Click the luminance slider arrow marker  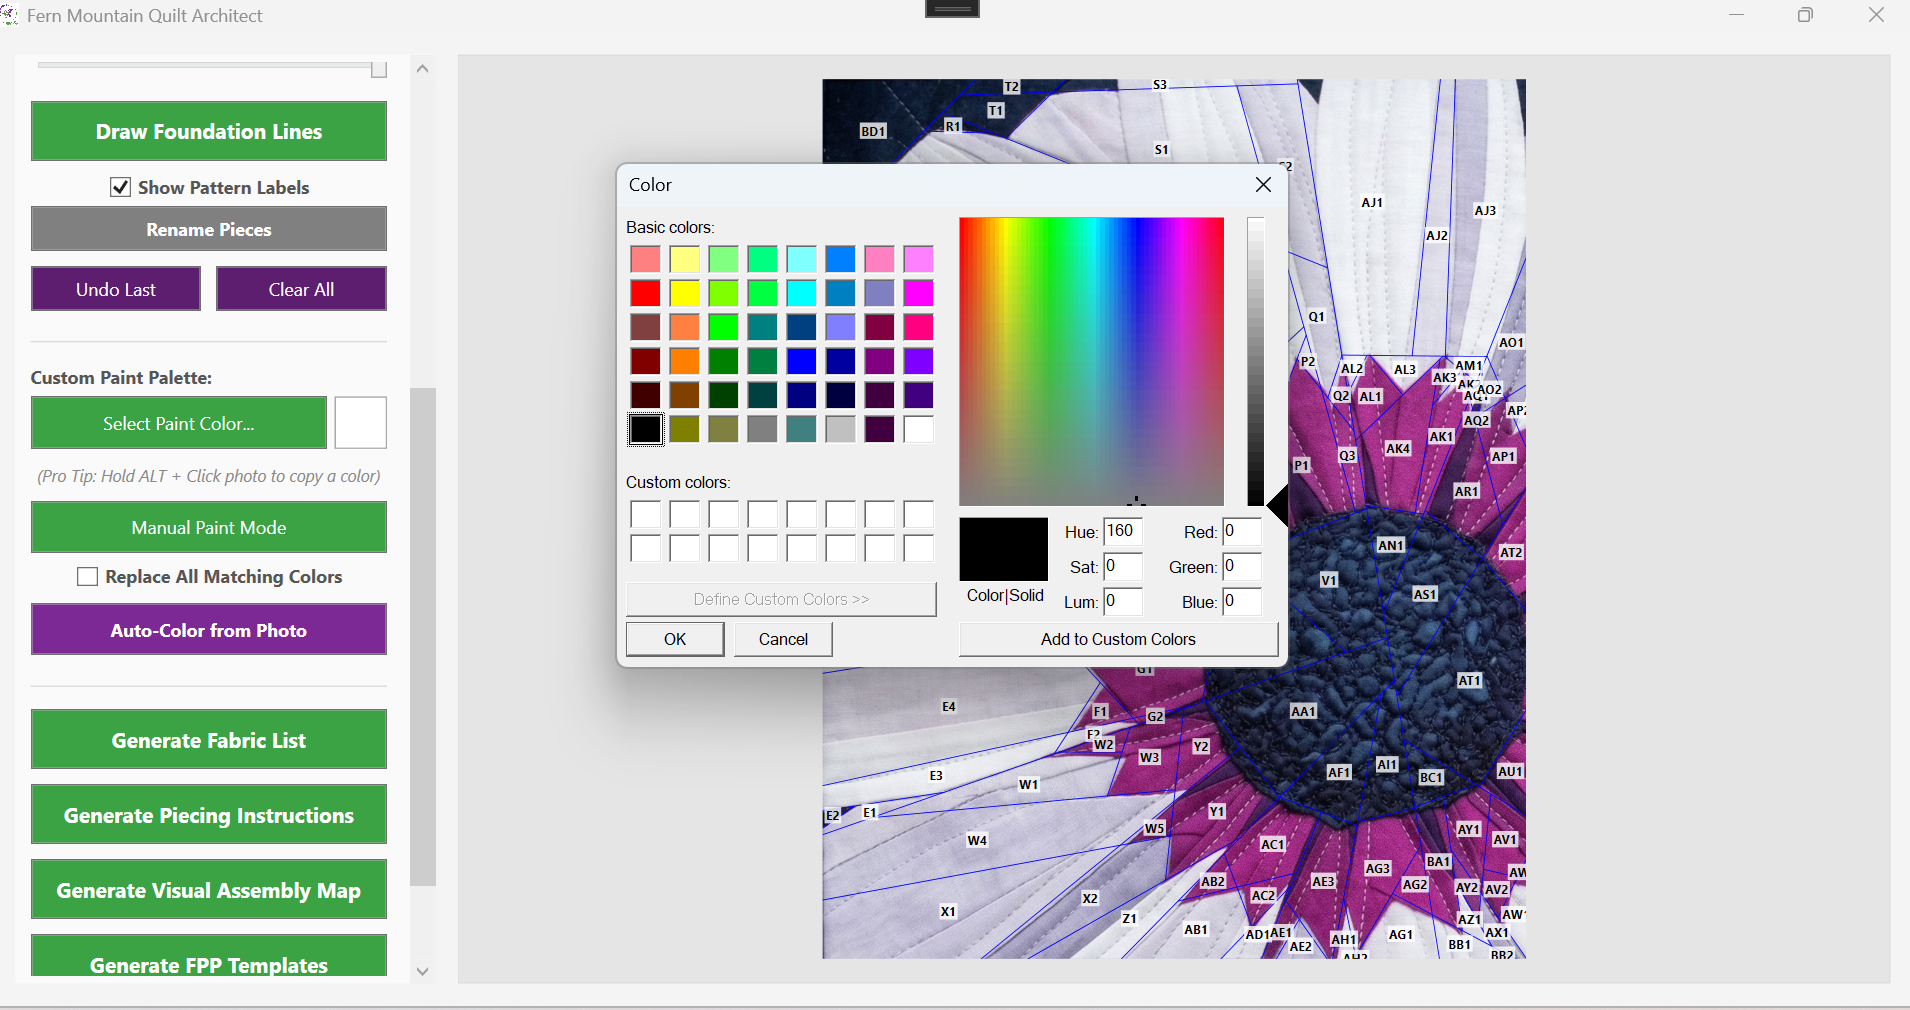click(1277, 506)
